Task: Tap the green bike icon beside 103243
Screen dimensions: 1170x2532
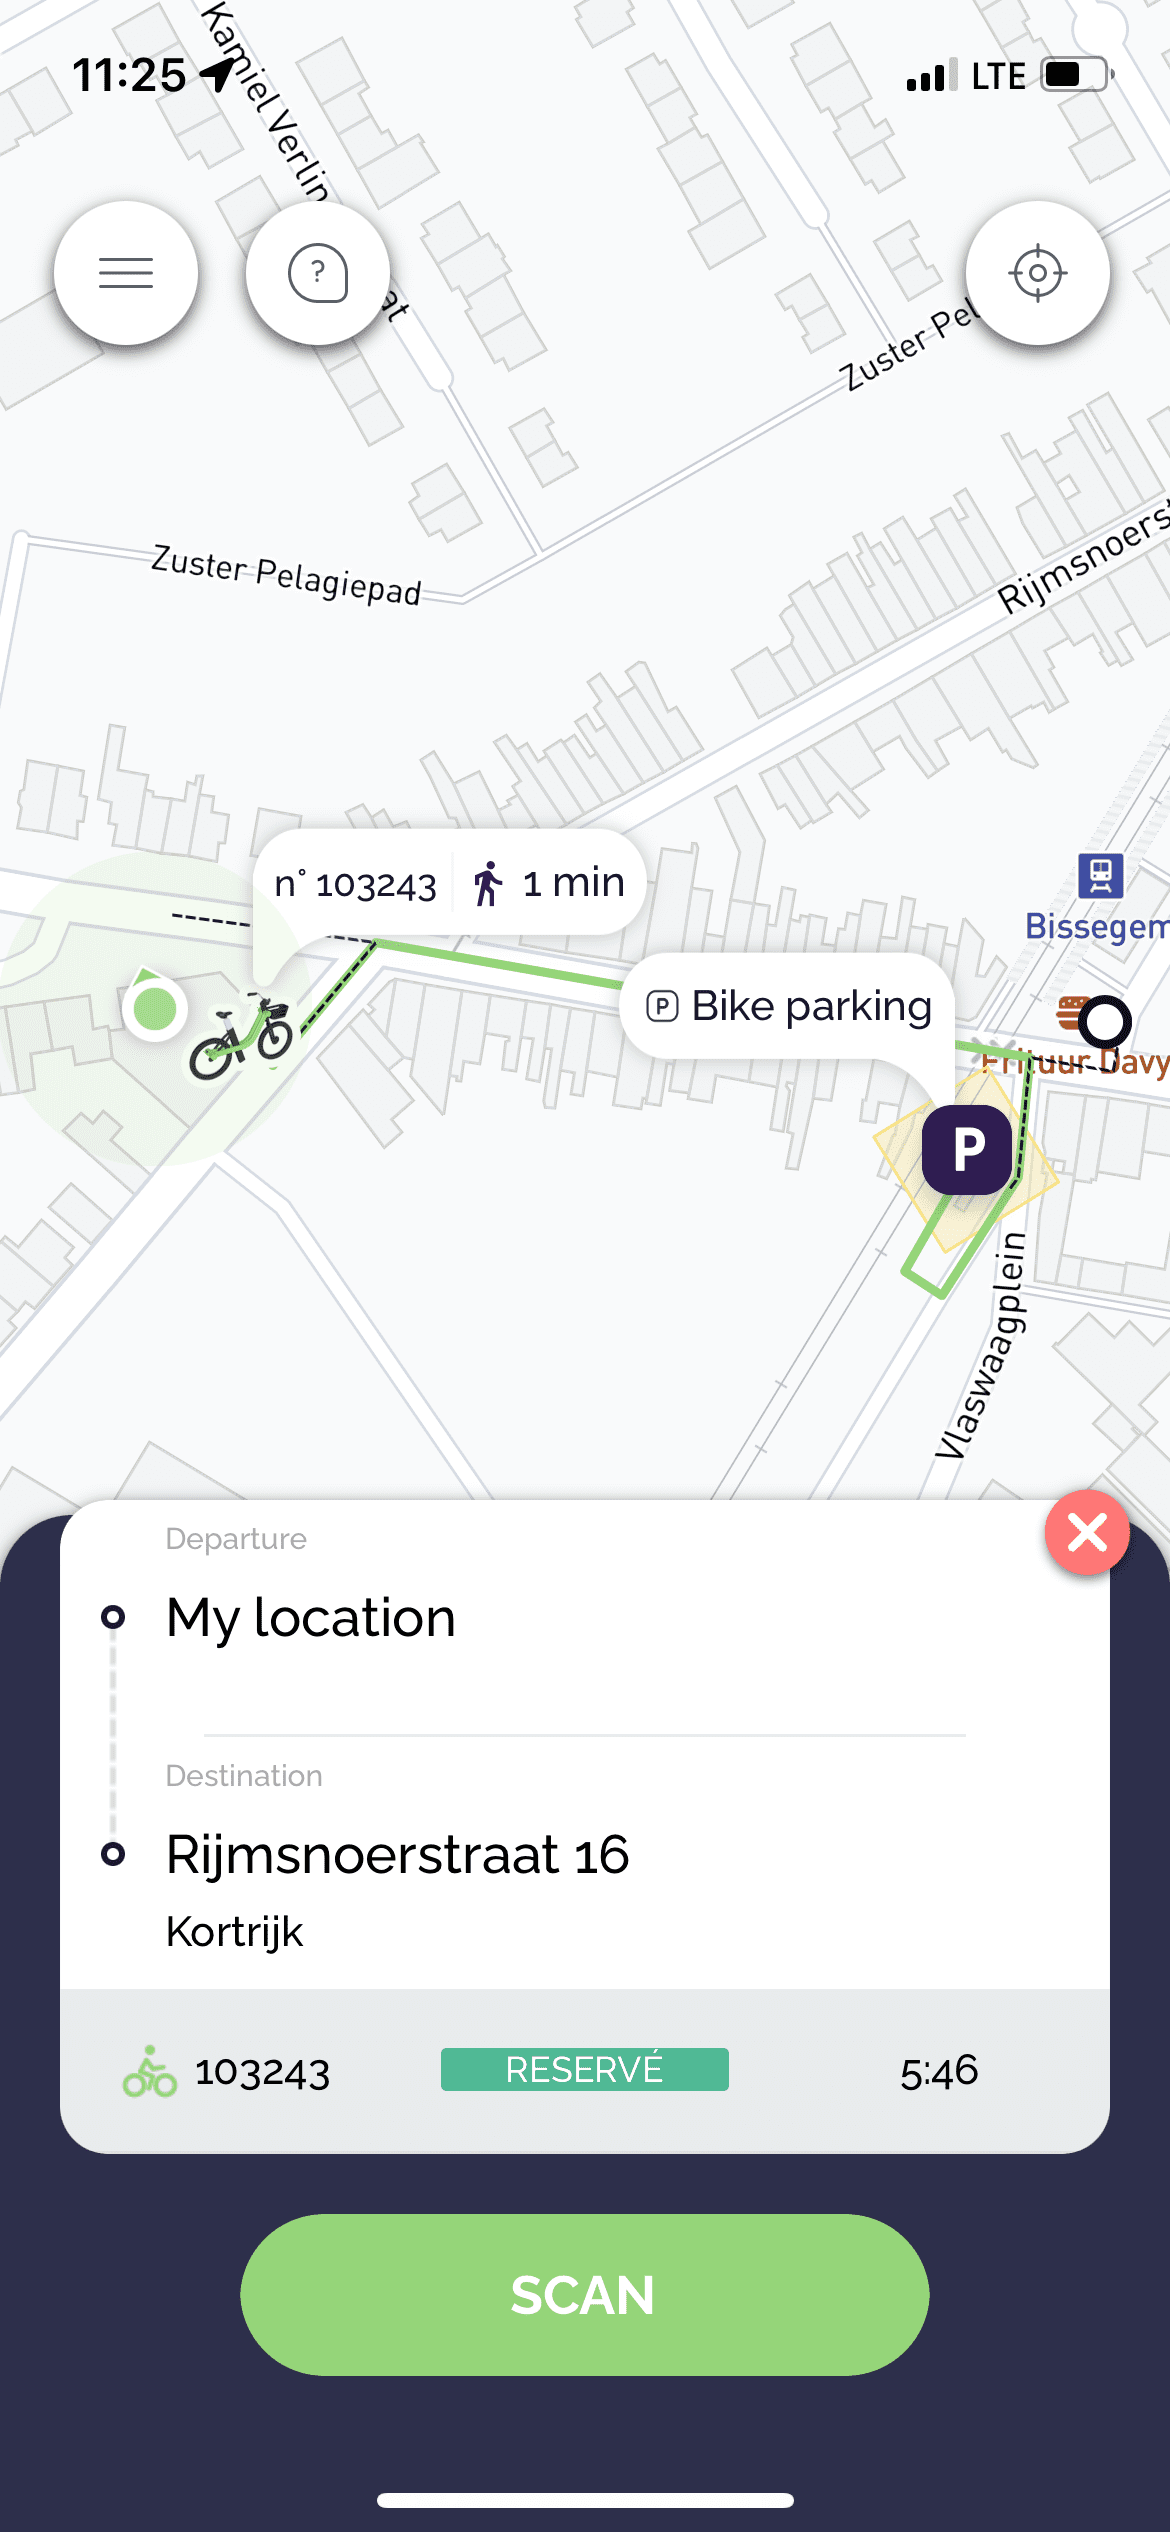Action: click(150, 2071)
